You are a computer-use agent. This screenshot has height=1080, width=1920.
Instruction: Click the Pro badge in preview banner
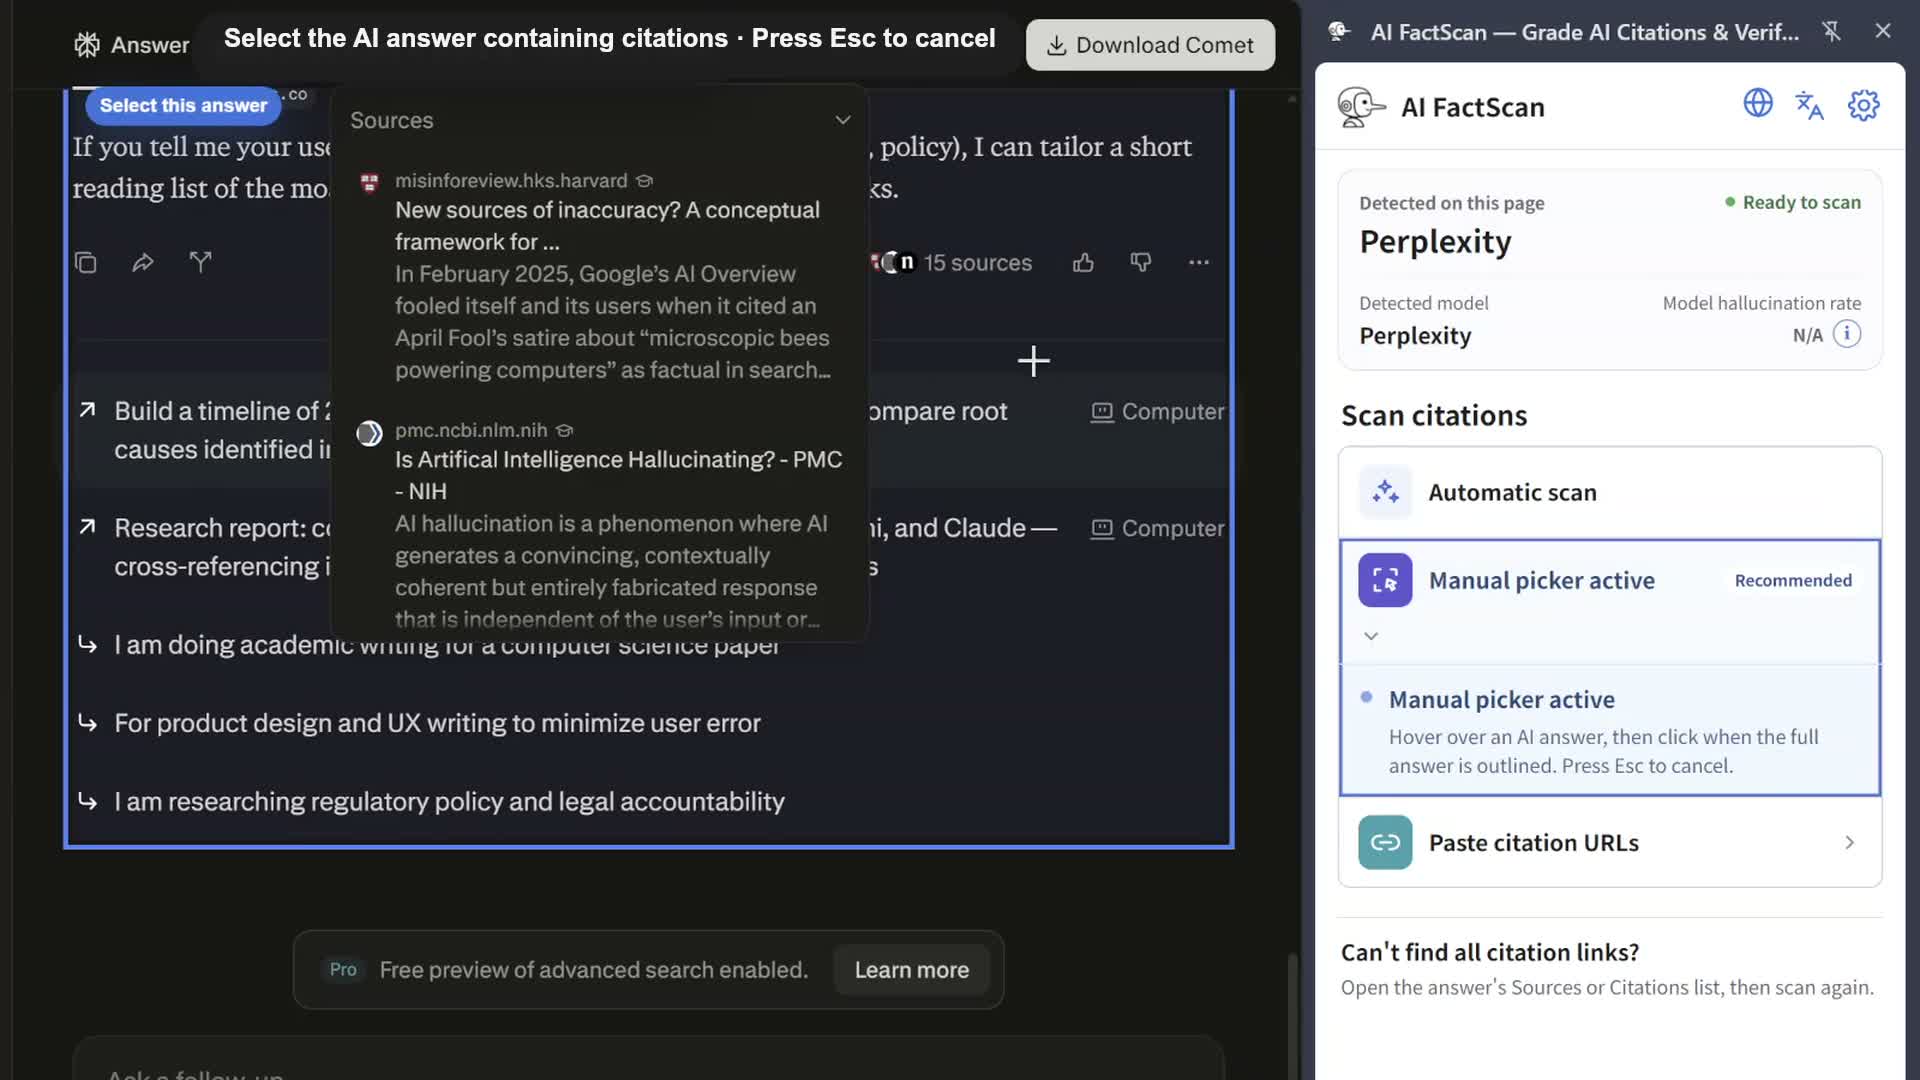343,970
